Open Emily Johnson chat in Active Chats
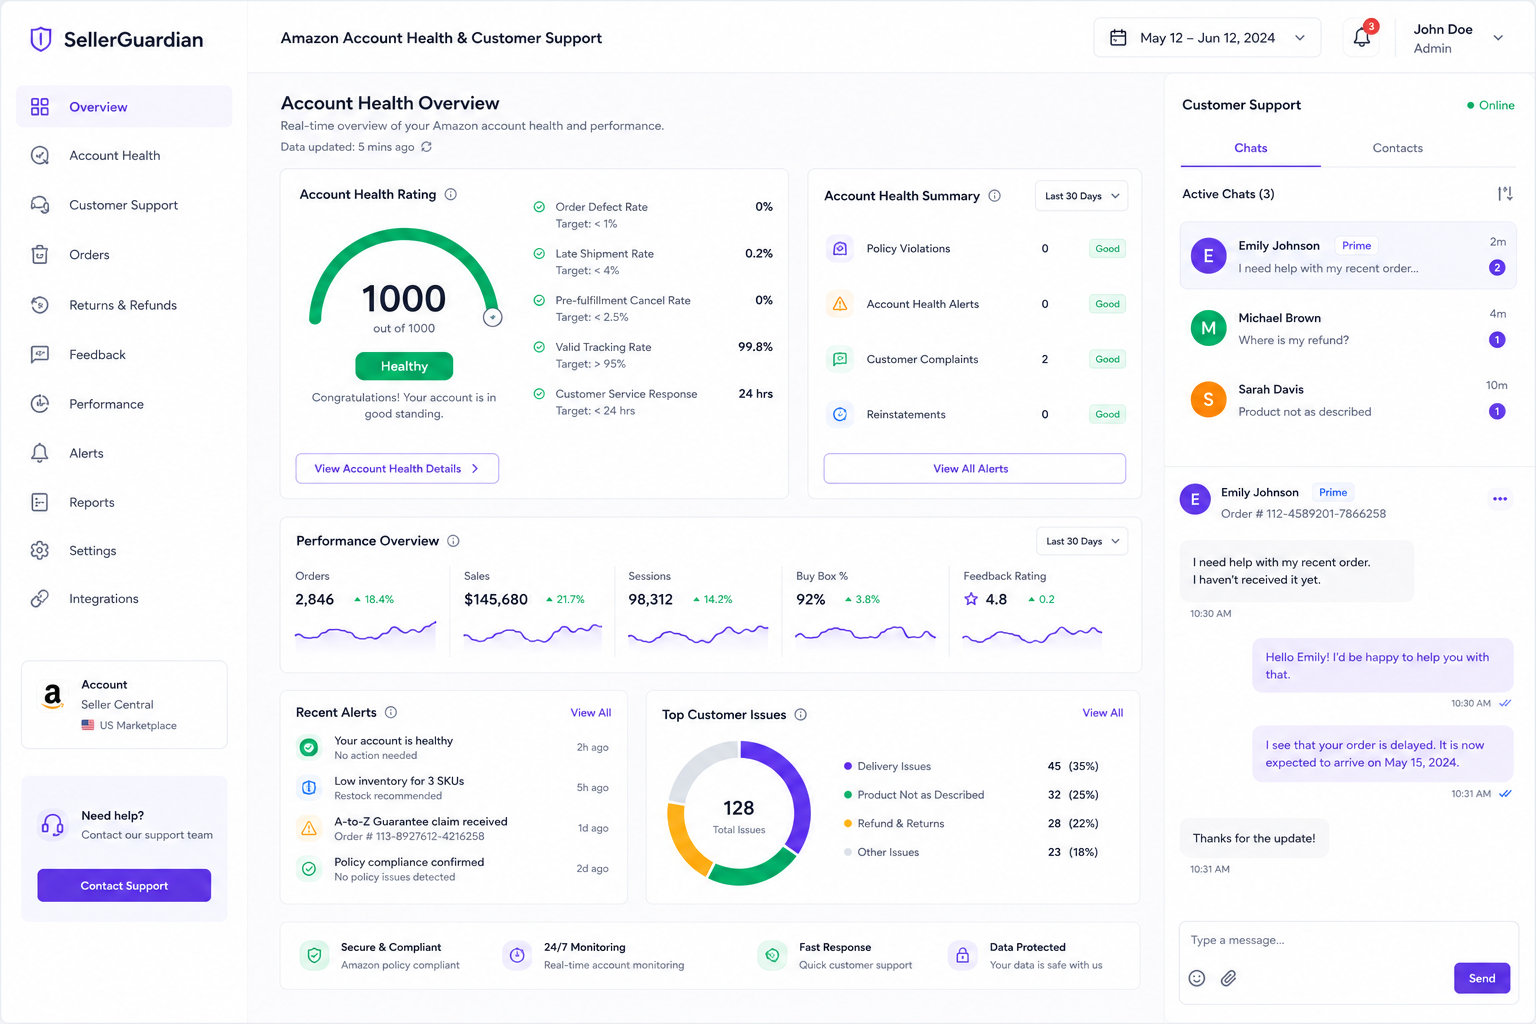Viewport: 1536px width, 1024px height. pyautogui.click(x=1348, y=256)
